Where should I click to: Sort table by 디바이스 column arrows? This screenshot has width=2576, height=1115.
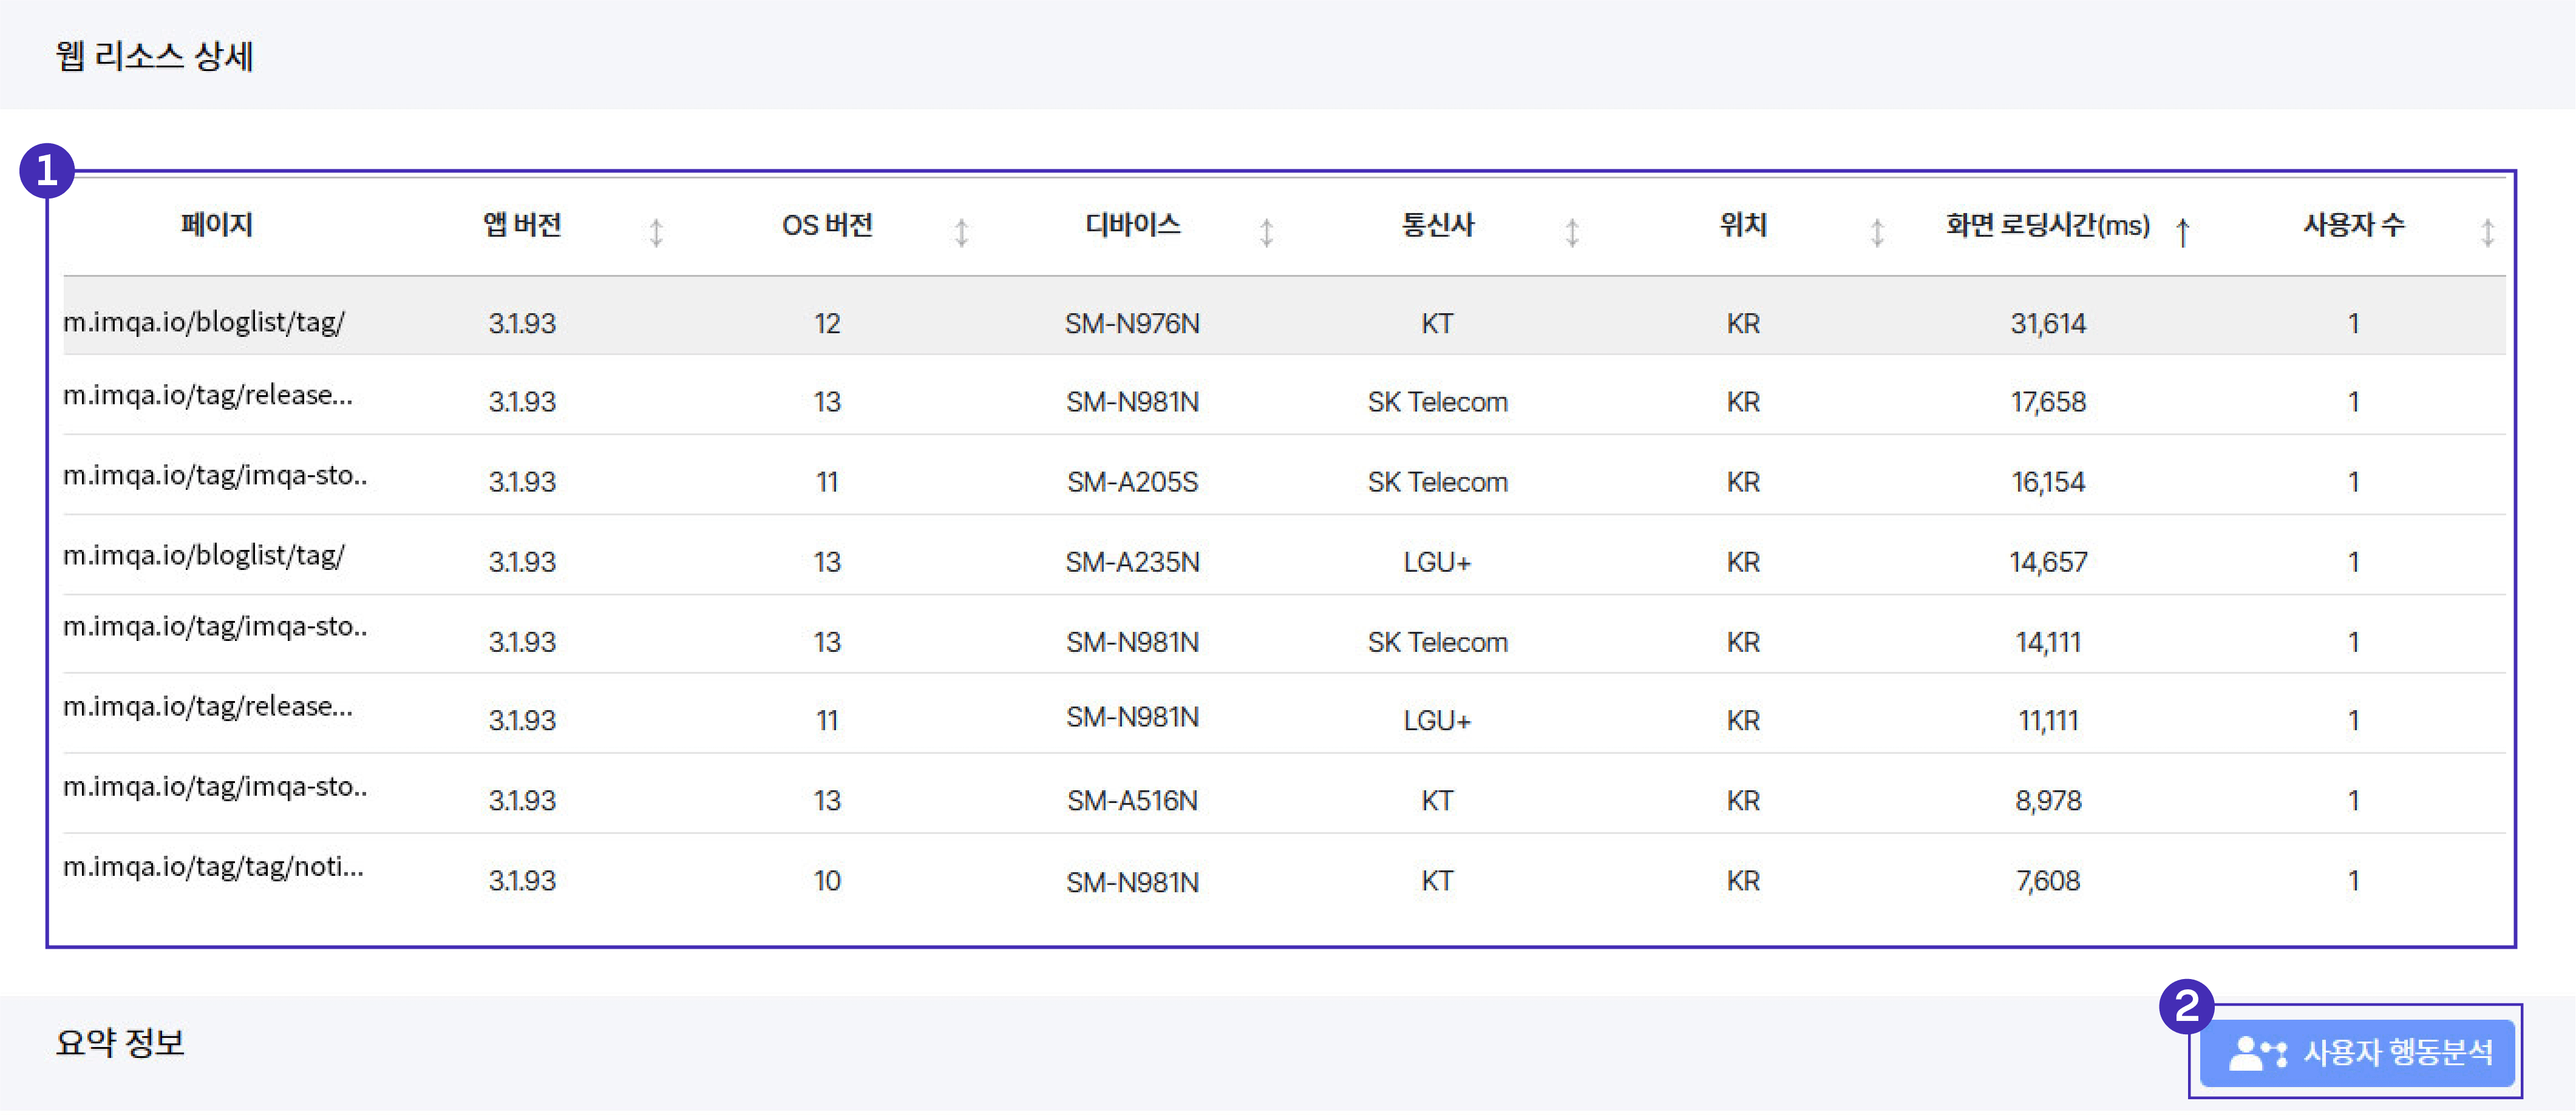tap(1266, 233)
